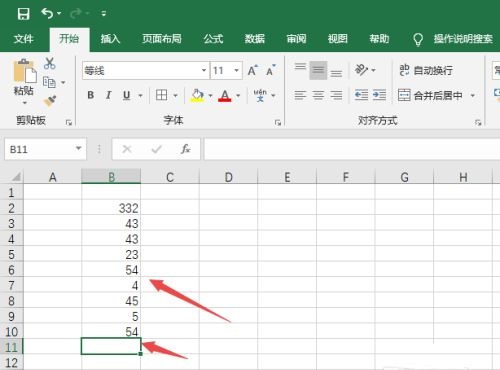Screen dimensions: 500x370
Task: Open the font color dropdown arrow
Action: 238,96
